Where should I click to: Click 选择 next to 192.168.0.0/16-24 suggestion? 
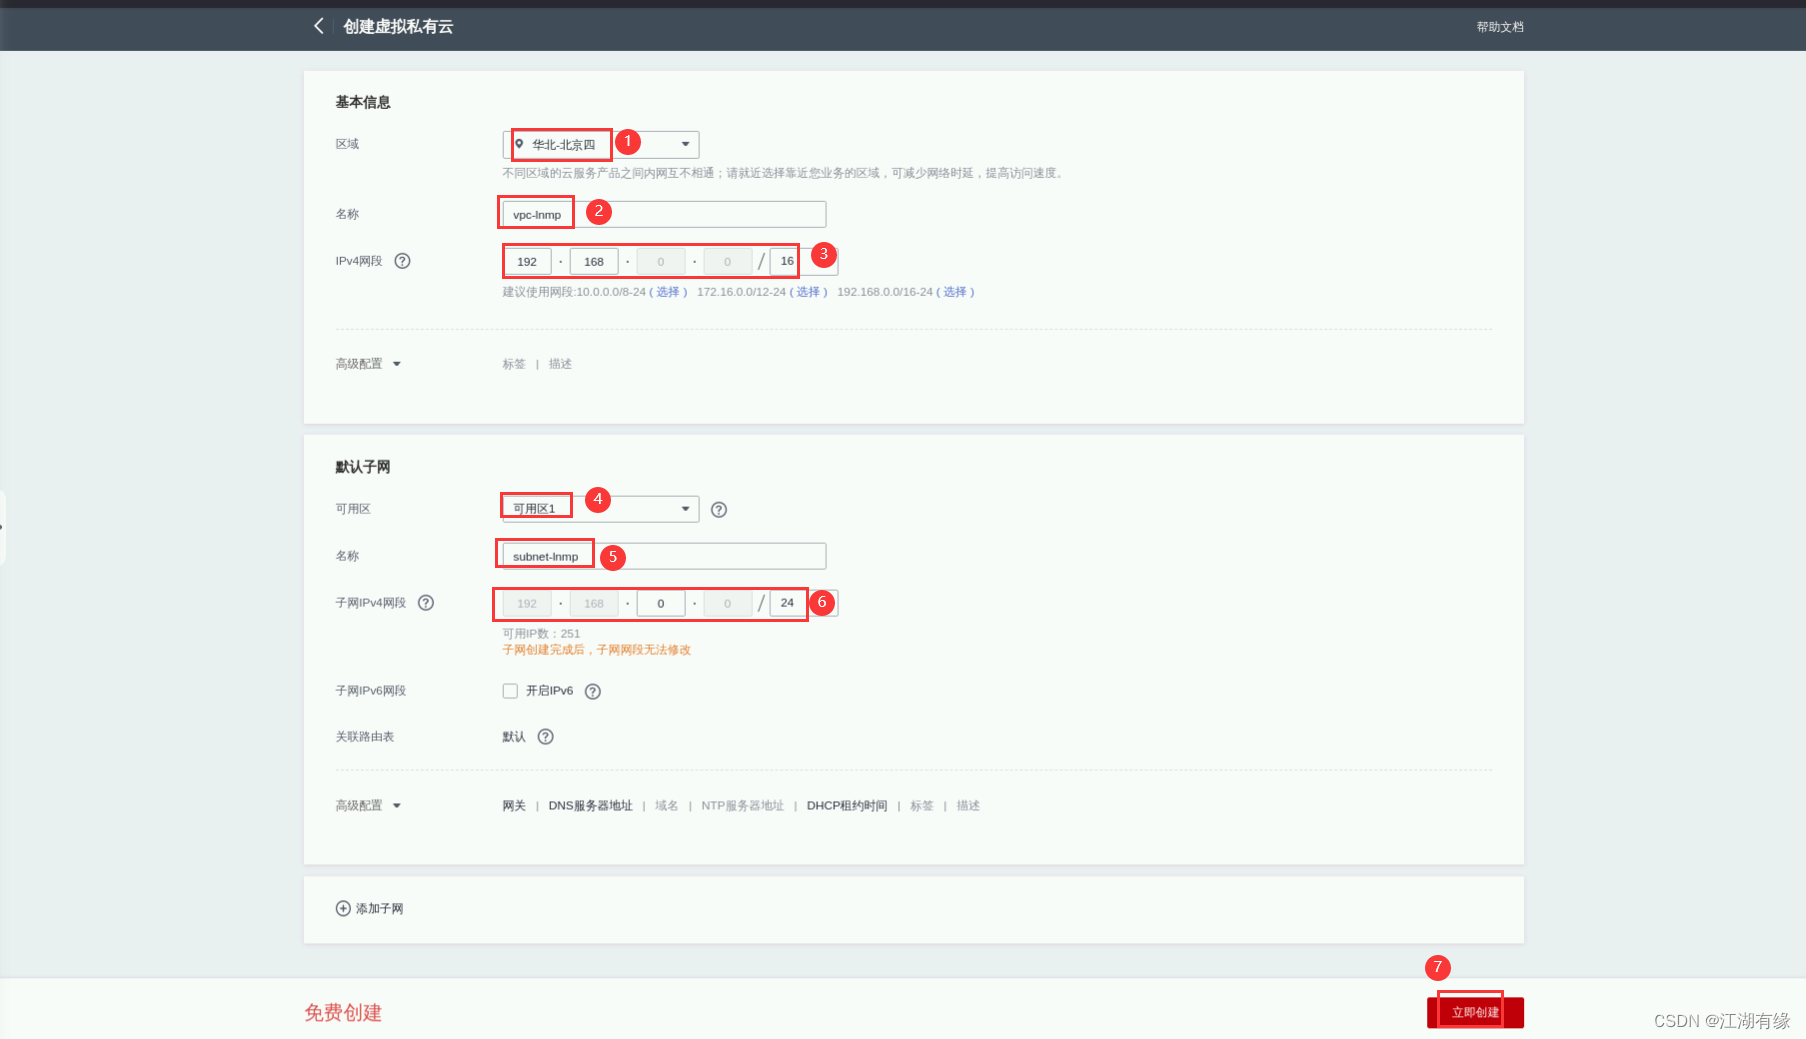pos(955,292)
